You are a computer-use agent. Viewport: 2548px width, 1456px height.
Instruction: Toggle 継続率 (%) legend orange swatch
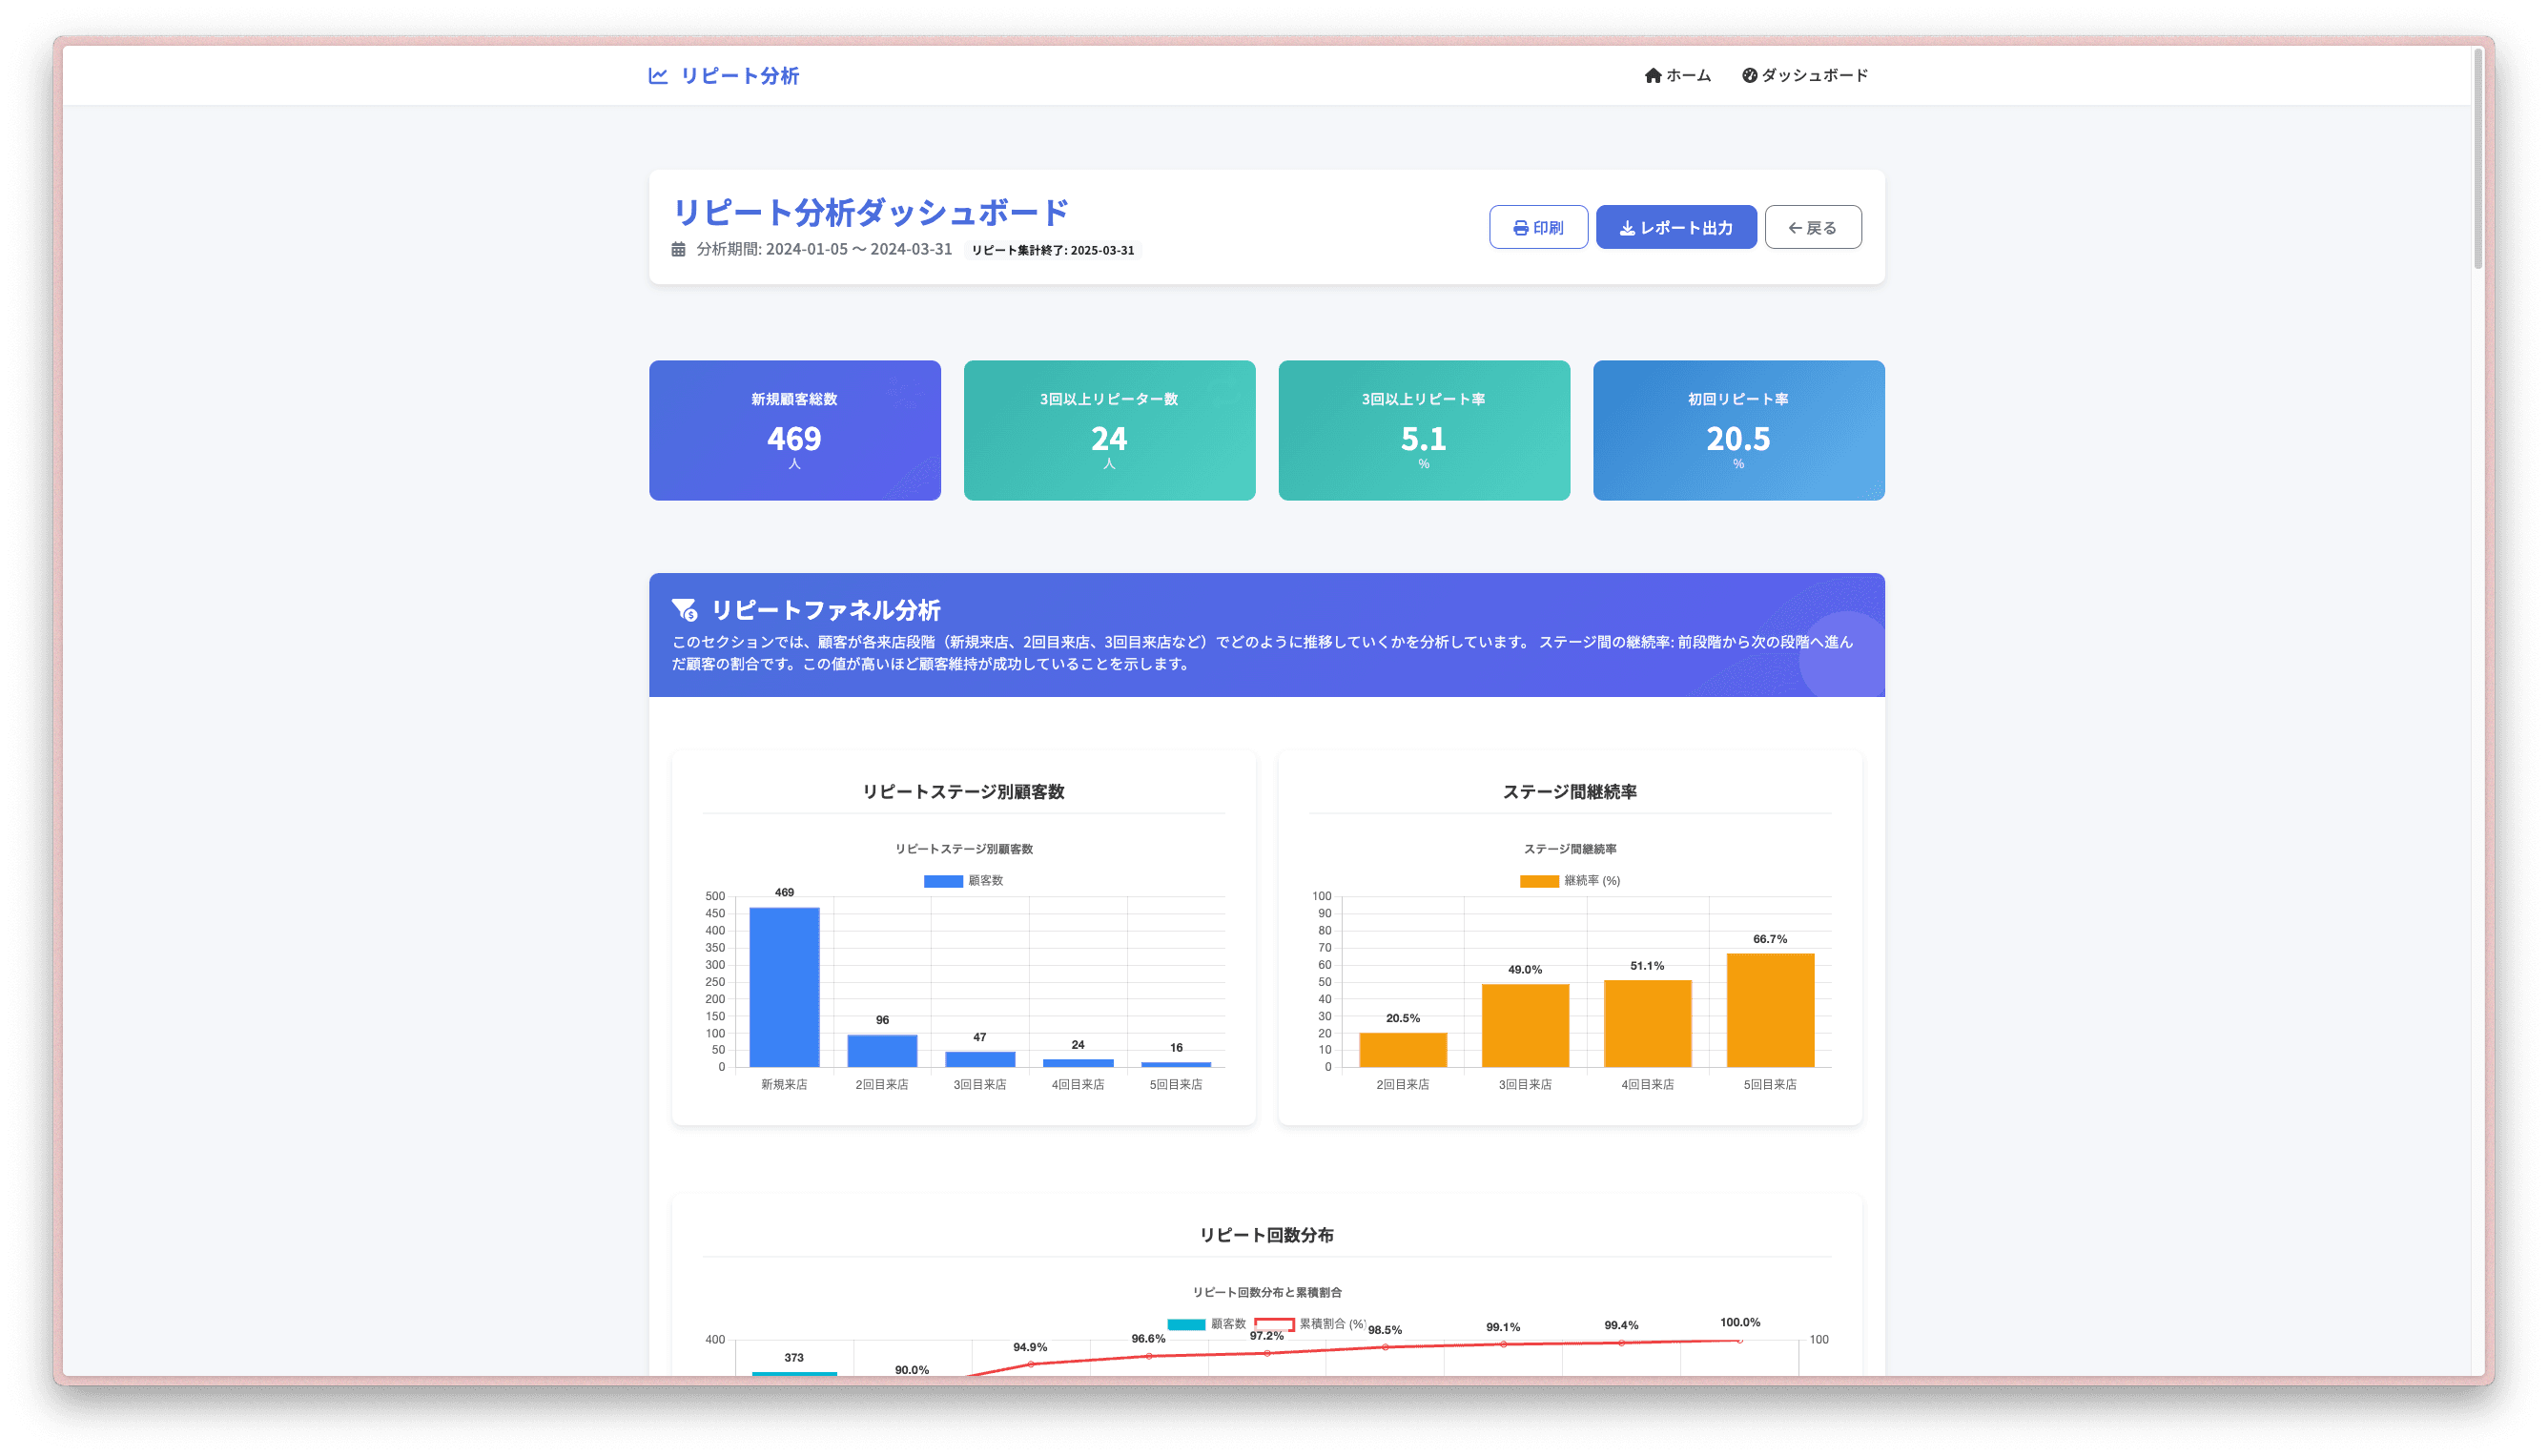pyautogui.click(x=1539, y=881)
